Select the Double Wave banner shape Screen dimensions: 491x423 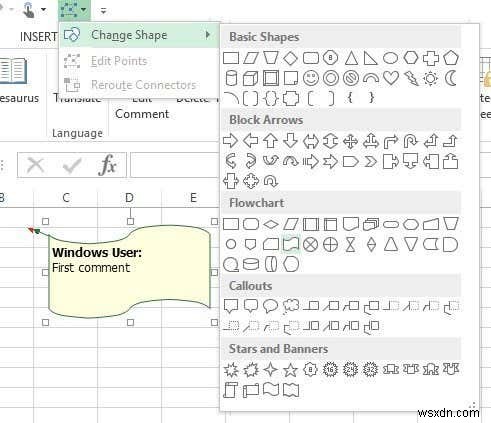tap(291, 389)
